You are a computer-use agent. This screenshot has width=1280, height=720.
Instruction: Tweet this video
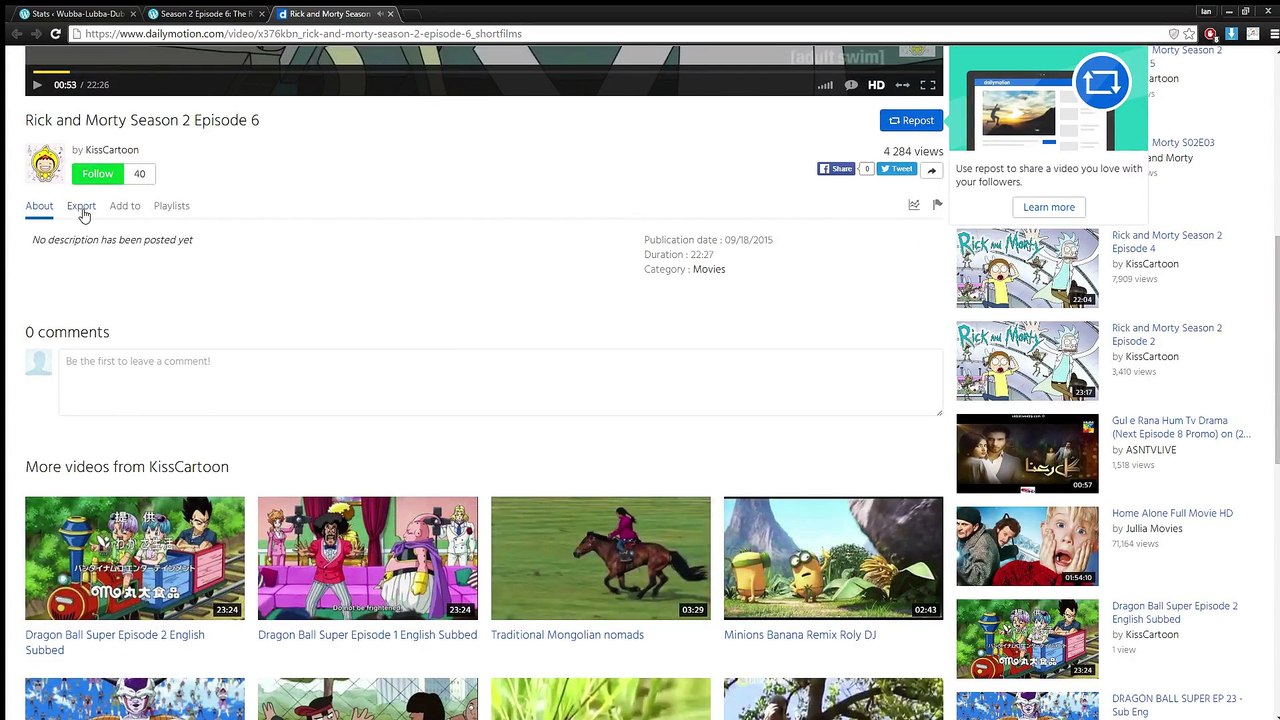coord(897,169)
